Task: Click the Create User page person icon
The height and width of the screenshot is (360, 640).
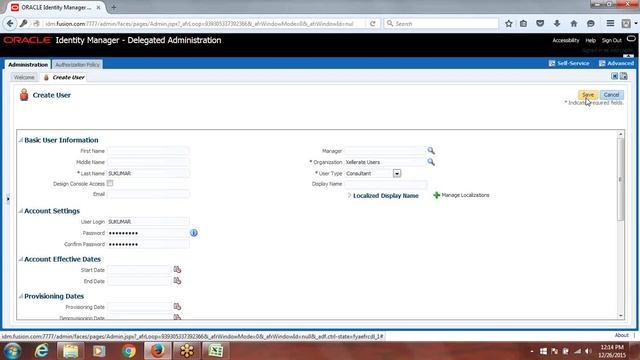Action: coord(24,95)
